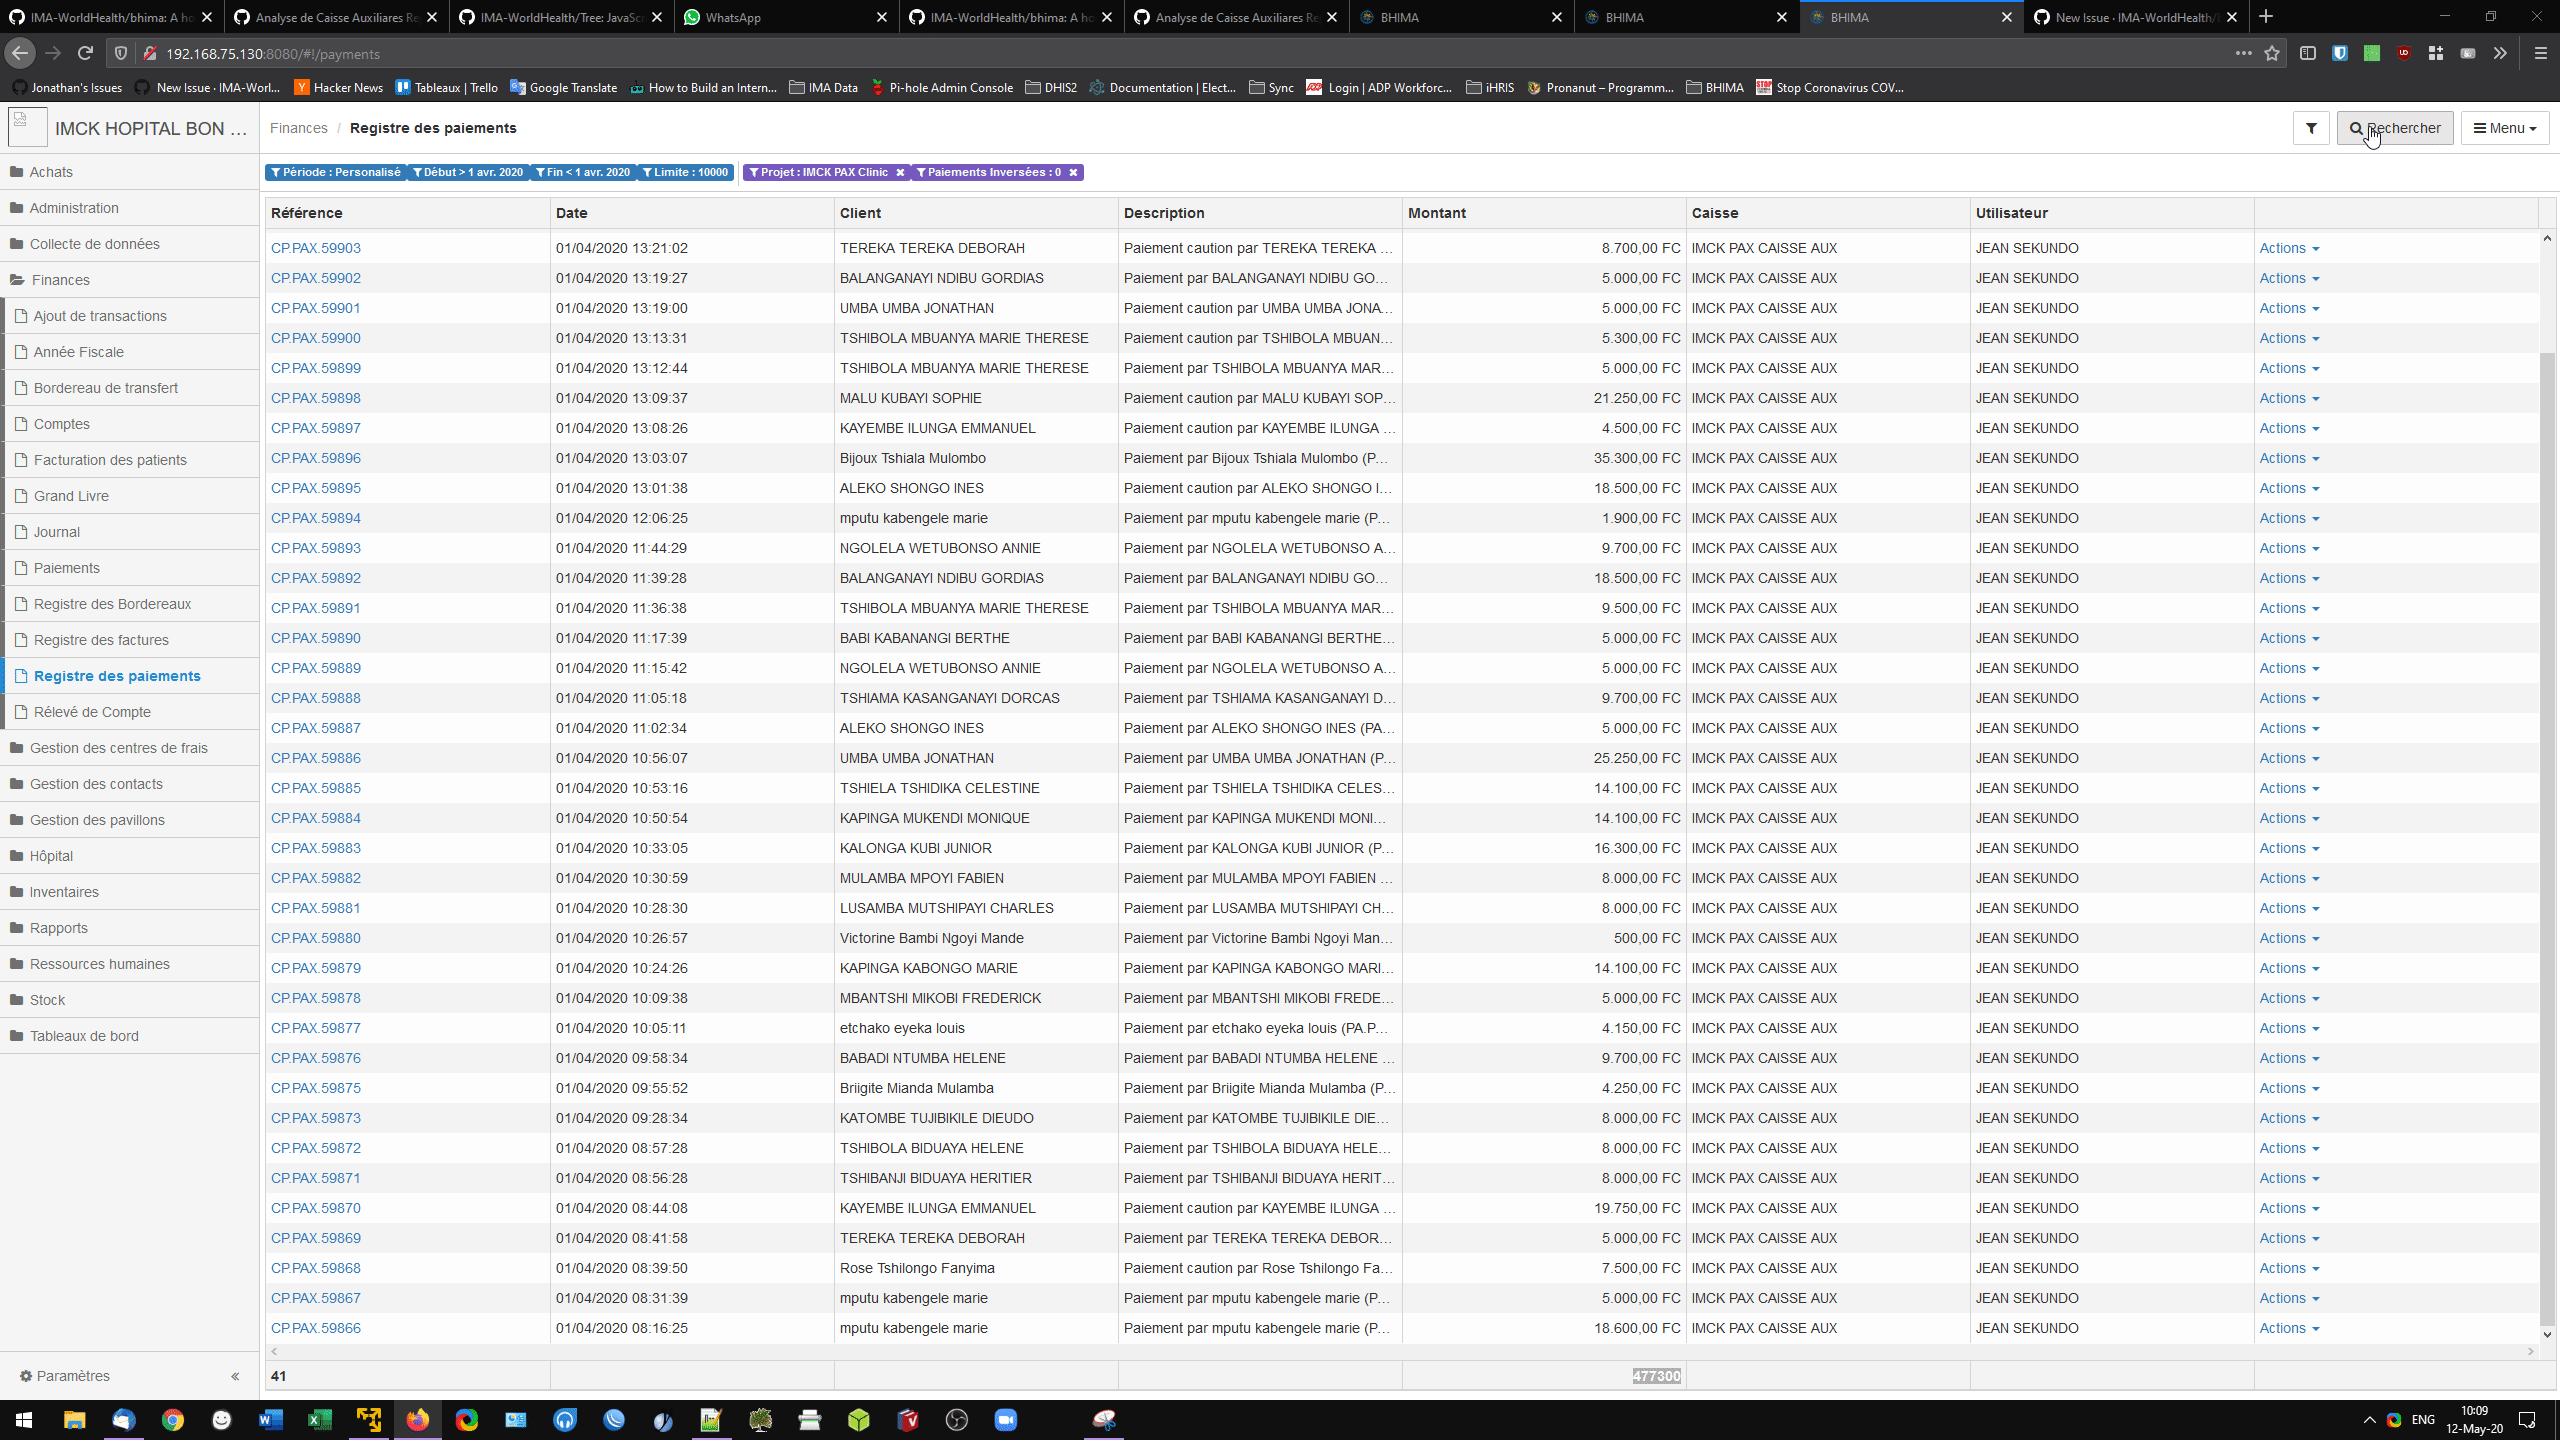Screen dimensions: 2560x1440
Task: Click the bookmark star in the address bar
Action: pyautogui.click(x=2270, y=53)
